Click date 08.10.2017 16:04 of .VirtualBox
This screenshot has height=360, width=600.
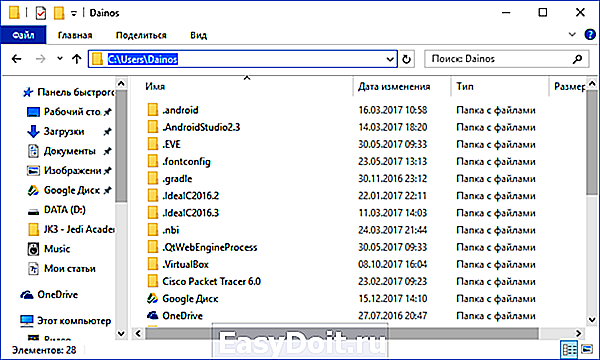tap(393, 264)
